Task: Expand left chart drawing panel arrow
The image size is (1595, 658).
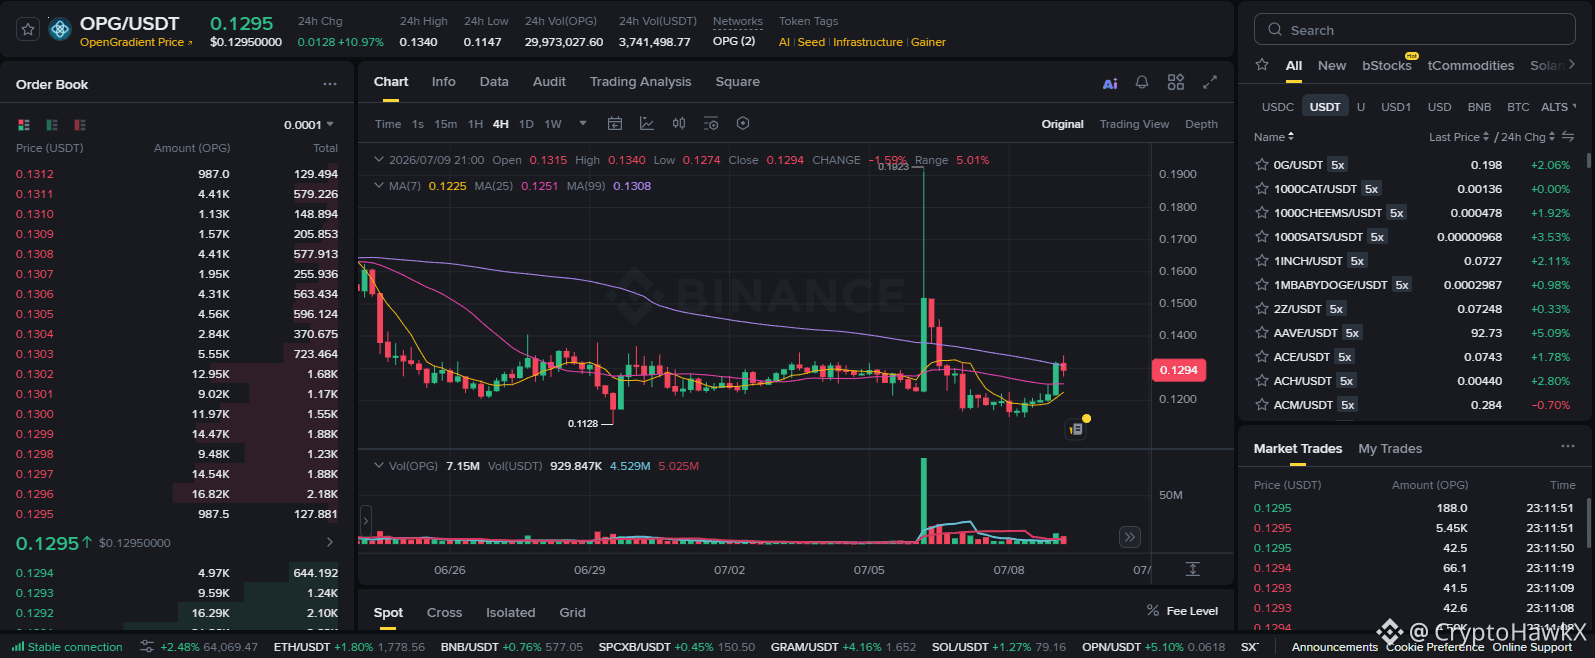Action: click(365, 520)
